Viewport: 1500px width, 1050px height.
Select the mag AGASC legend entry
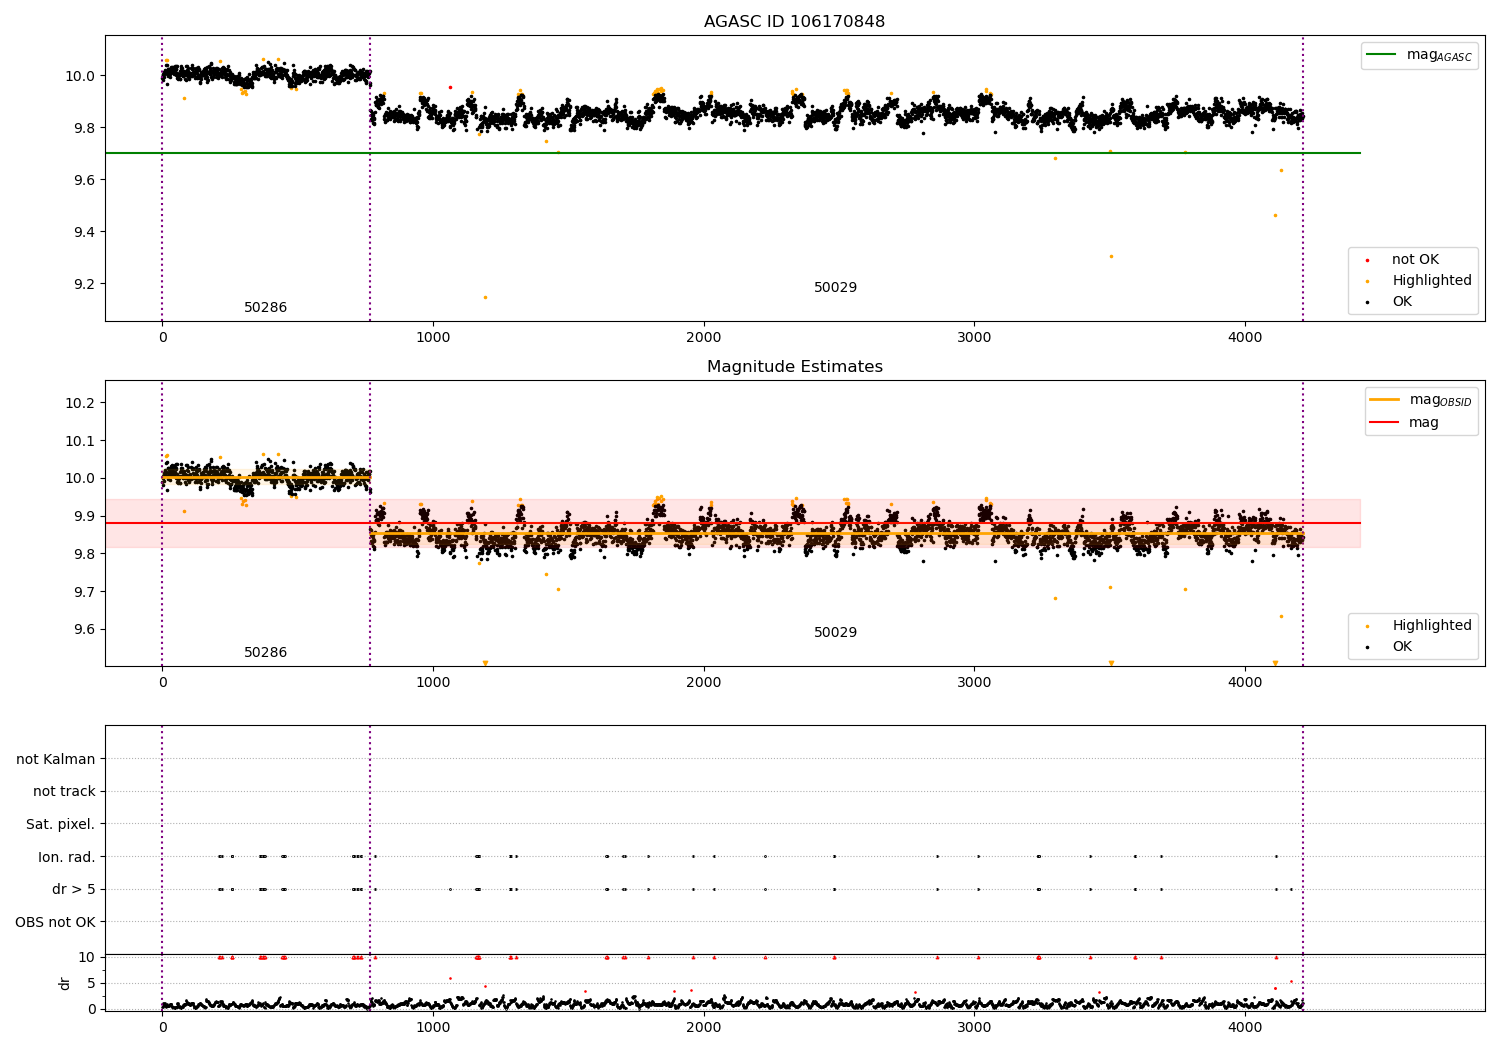pos(1419,55)
